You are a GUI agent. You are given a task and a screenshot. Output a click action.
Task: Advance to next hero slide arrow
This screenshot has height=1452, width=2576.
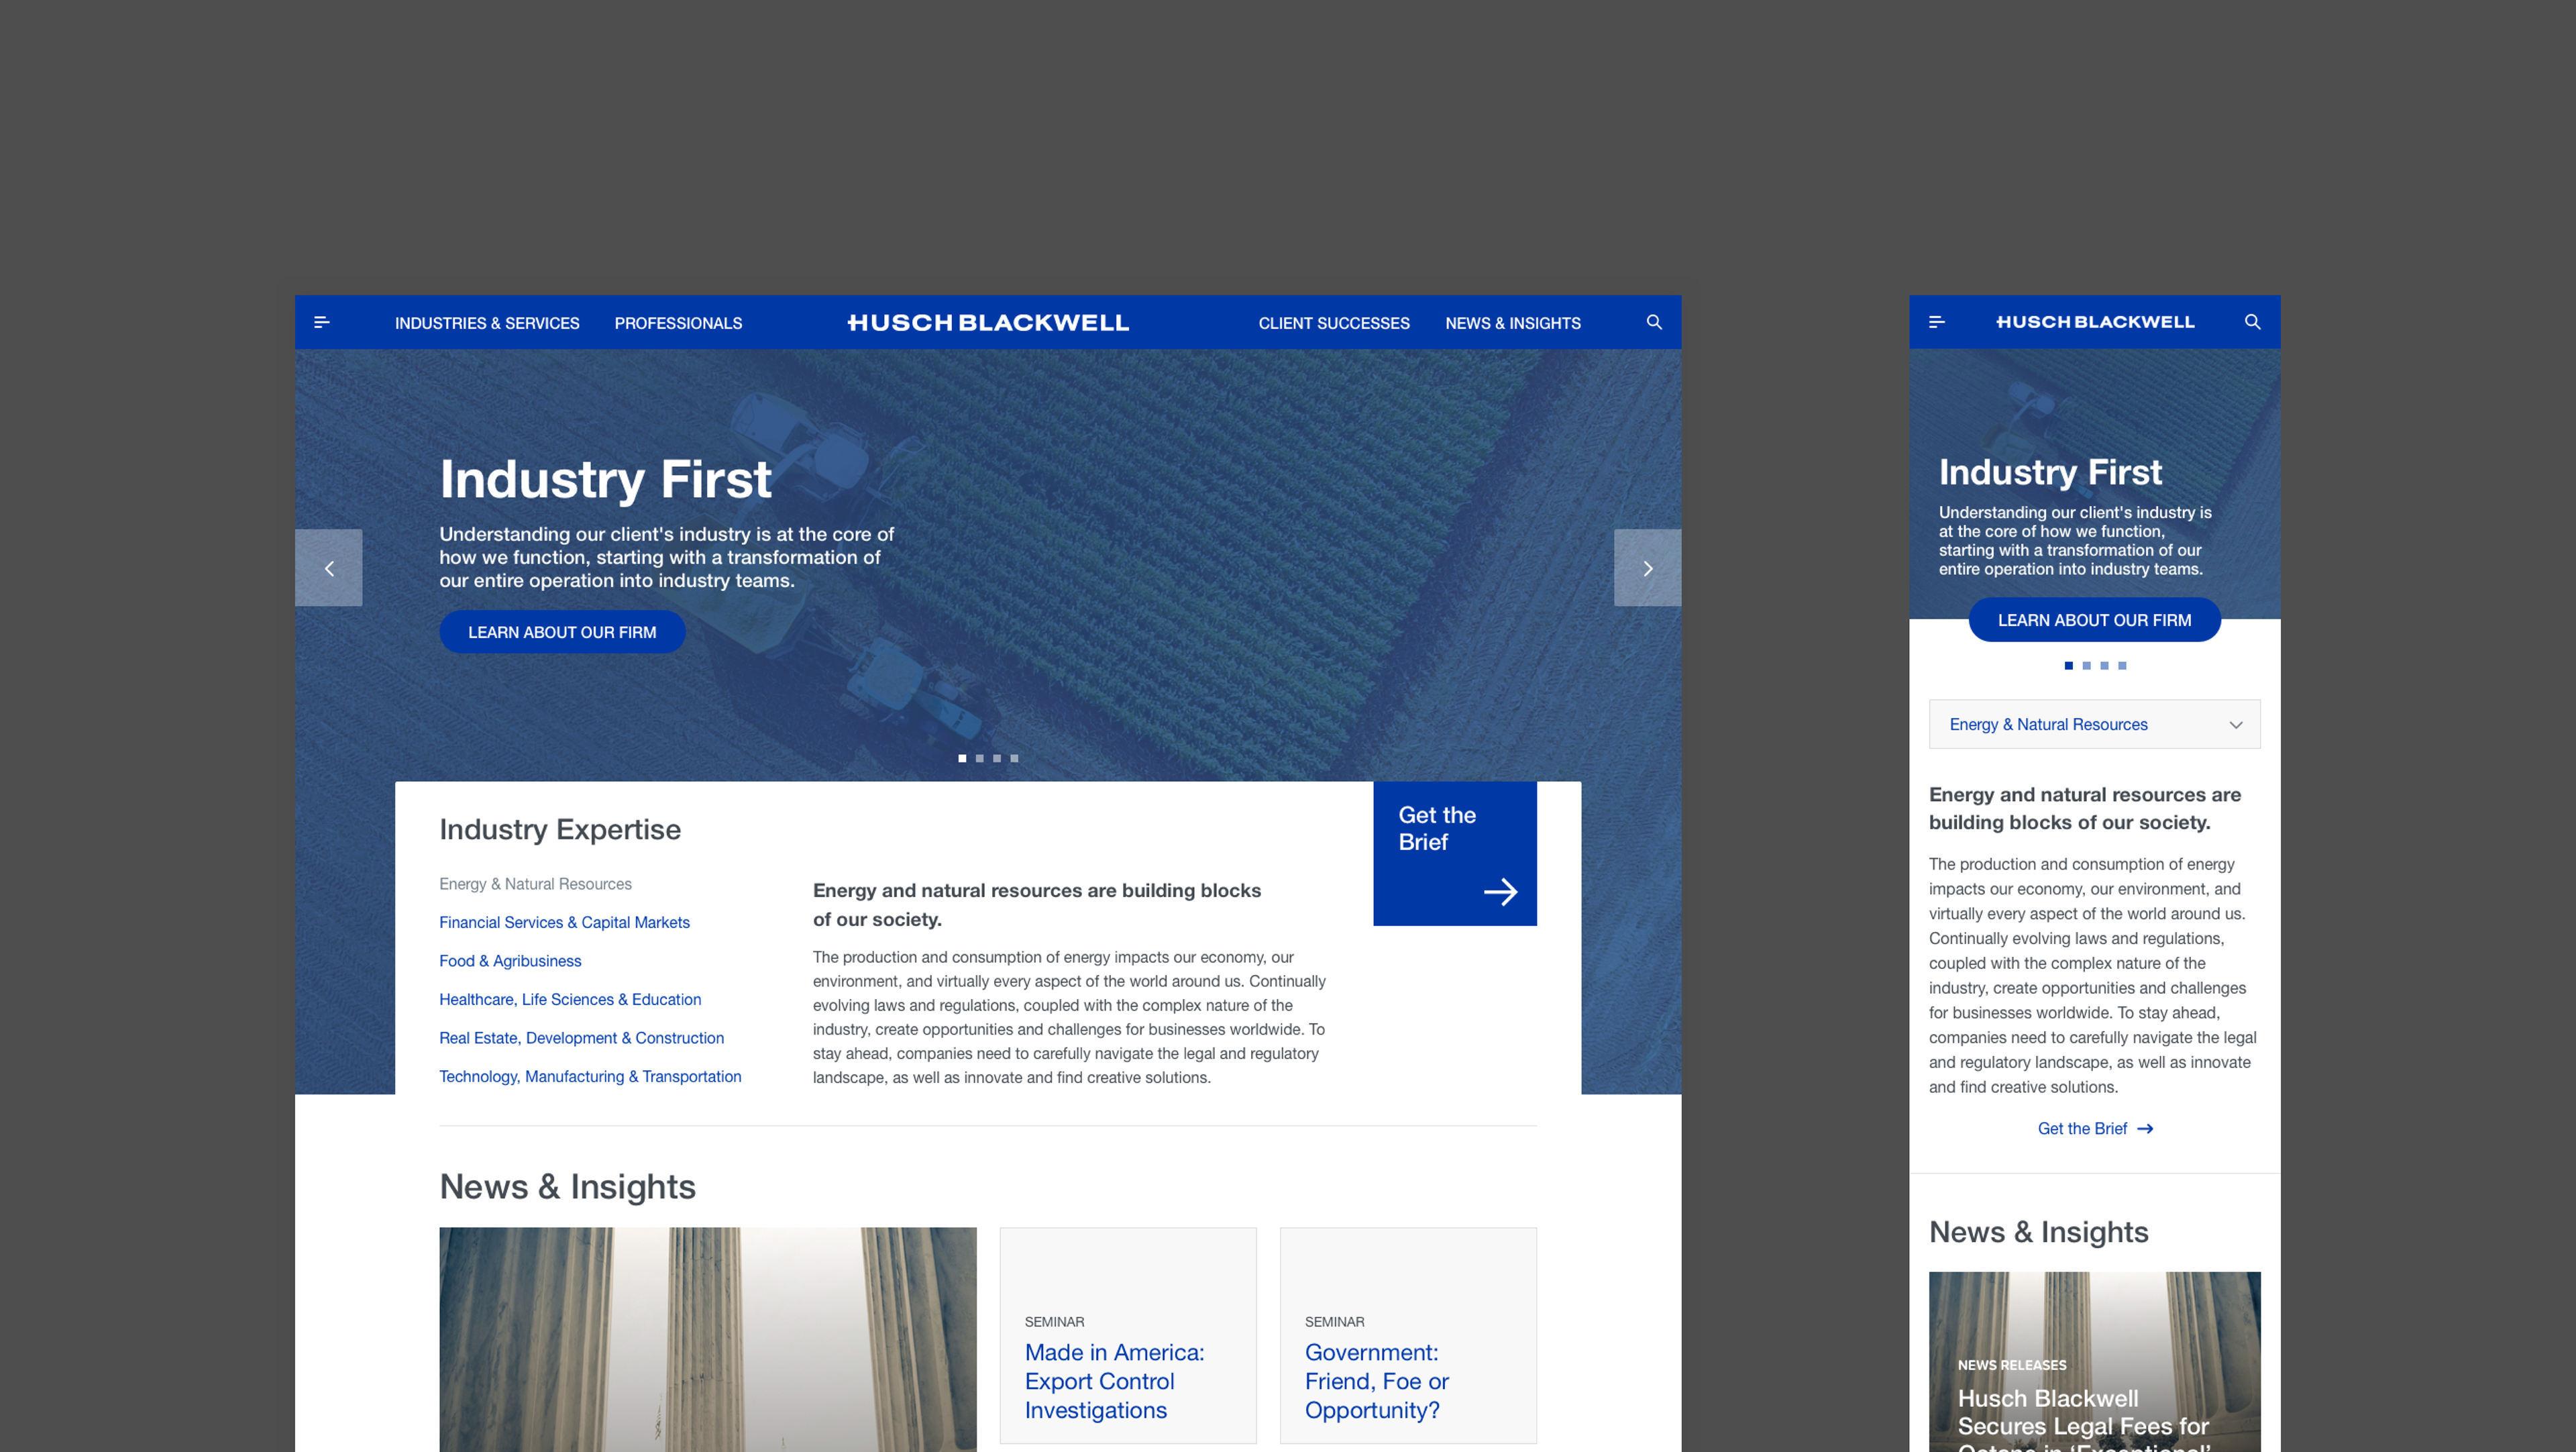click(1647, 568)
